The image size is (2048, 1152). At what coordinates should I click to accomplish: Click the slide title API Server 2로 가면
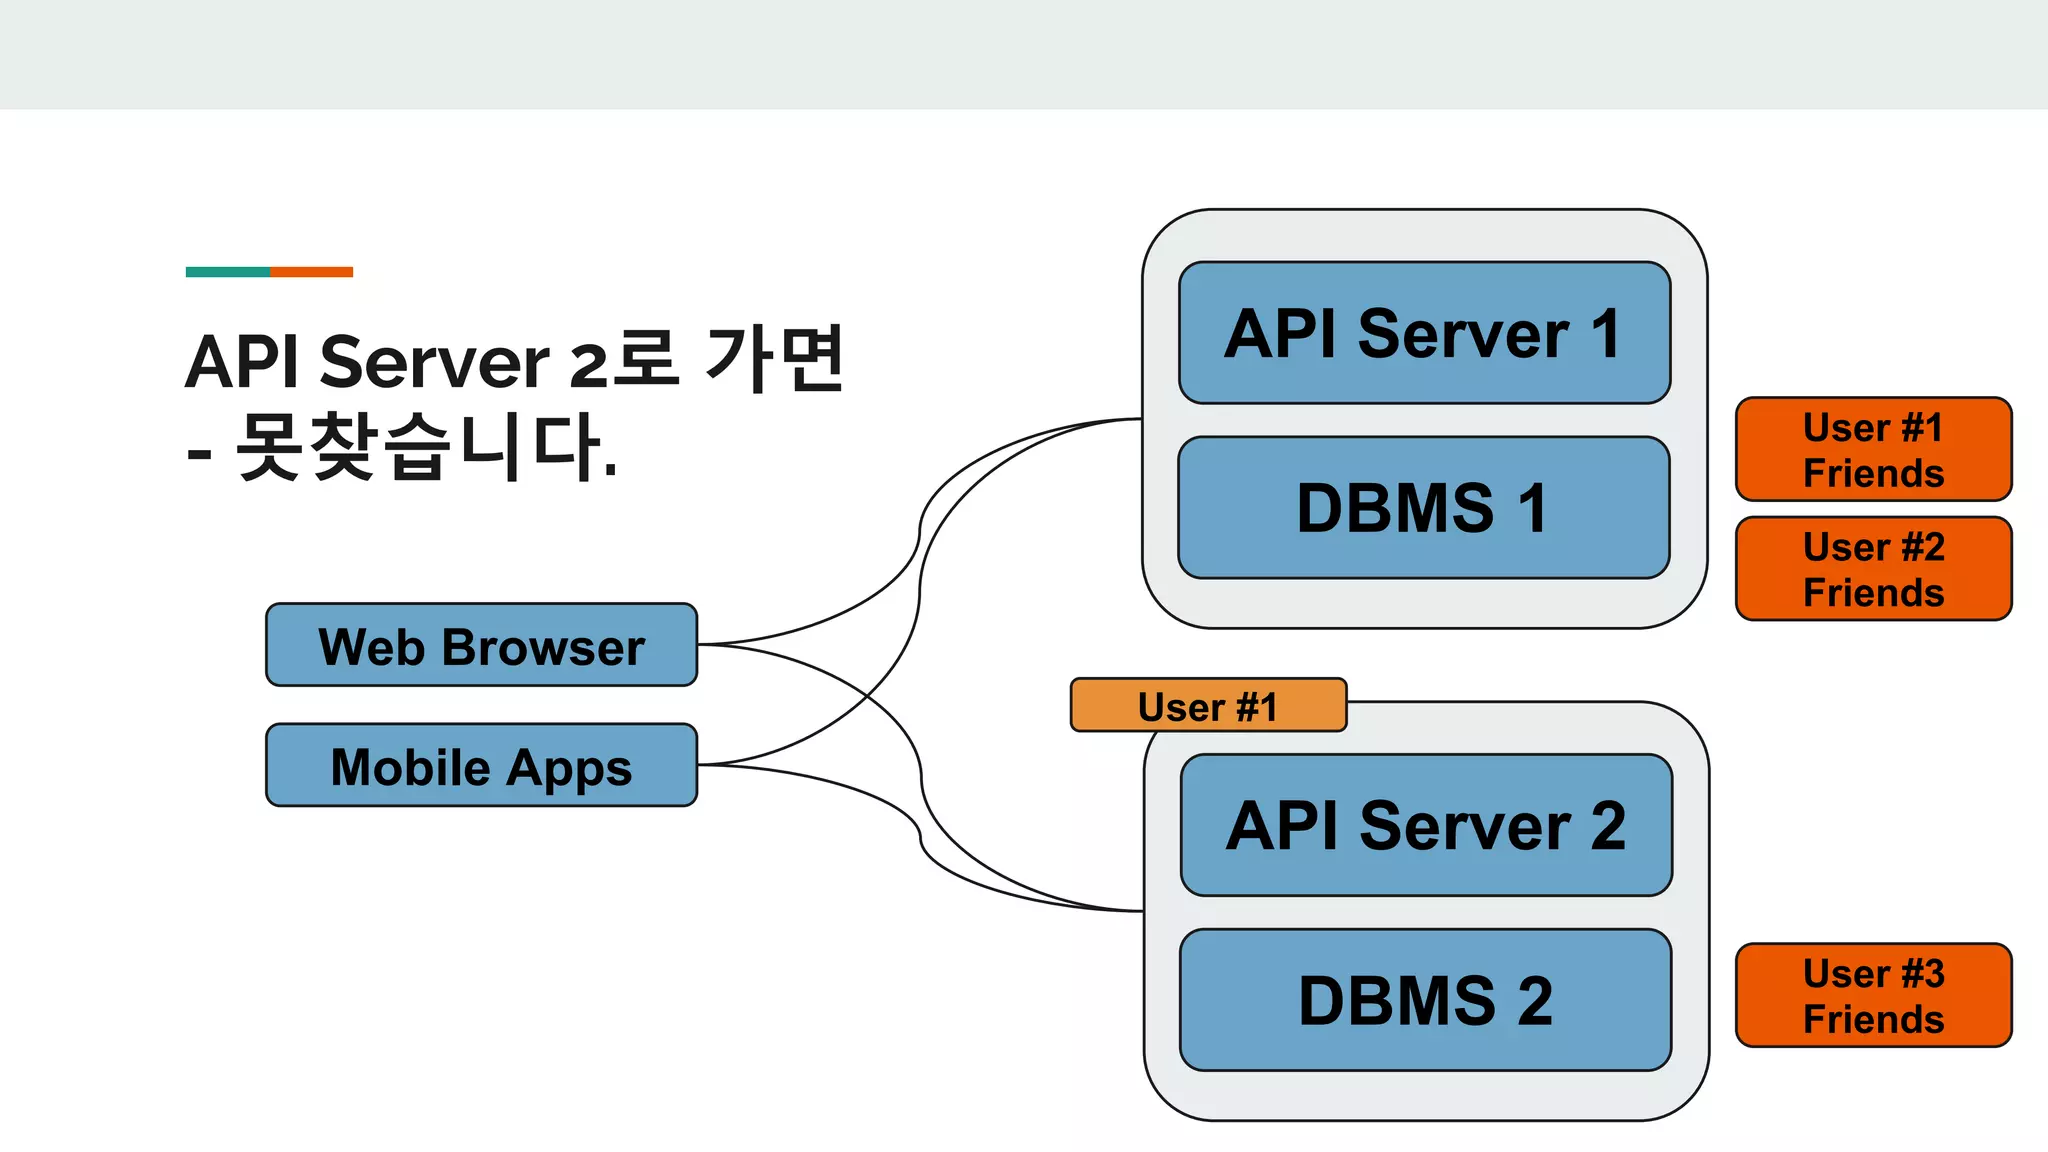tap(515, 361)
